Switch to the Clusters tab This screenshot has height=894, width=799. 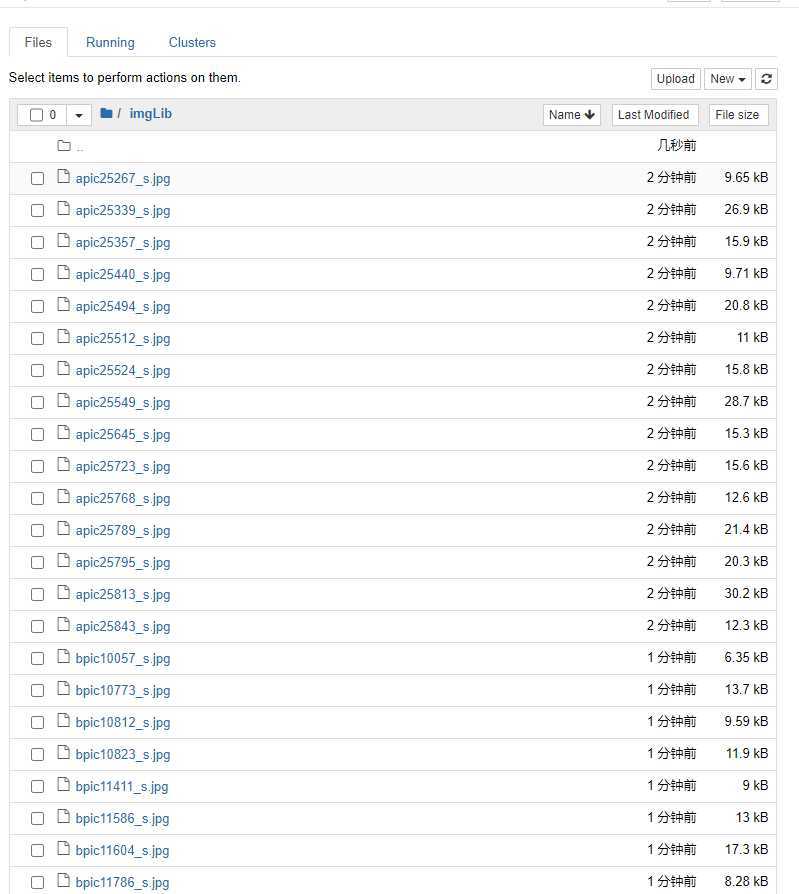[192, 42]
